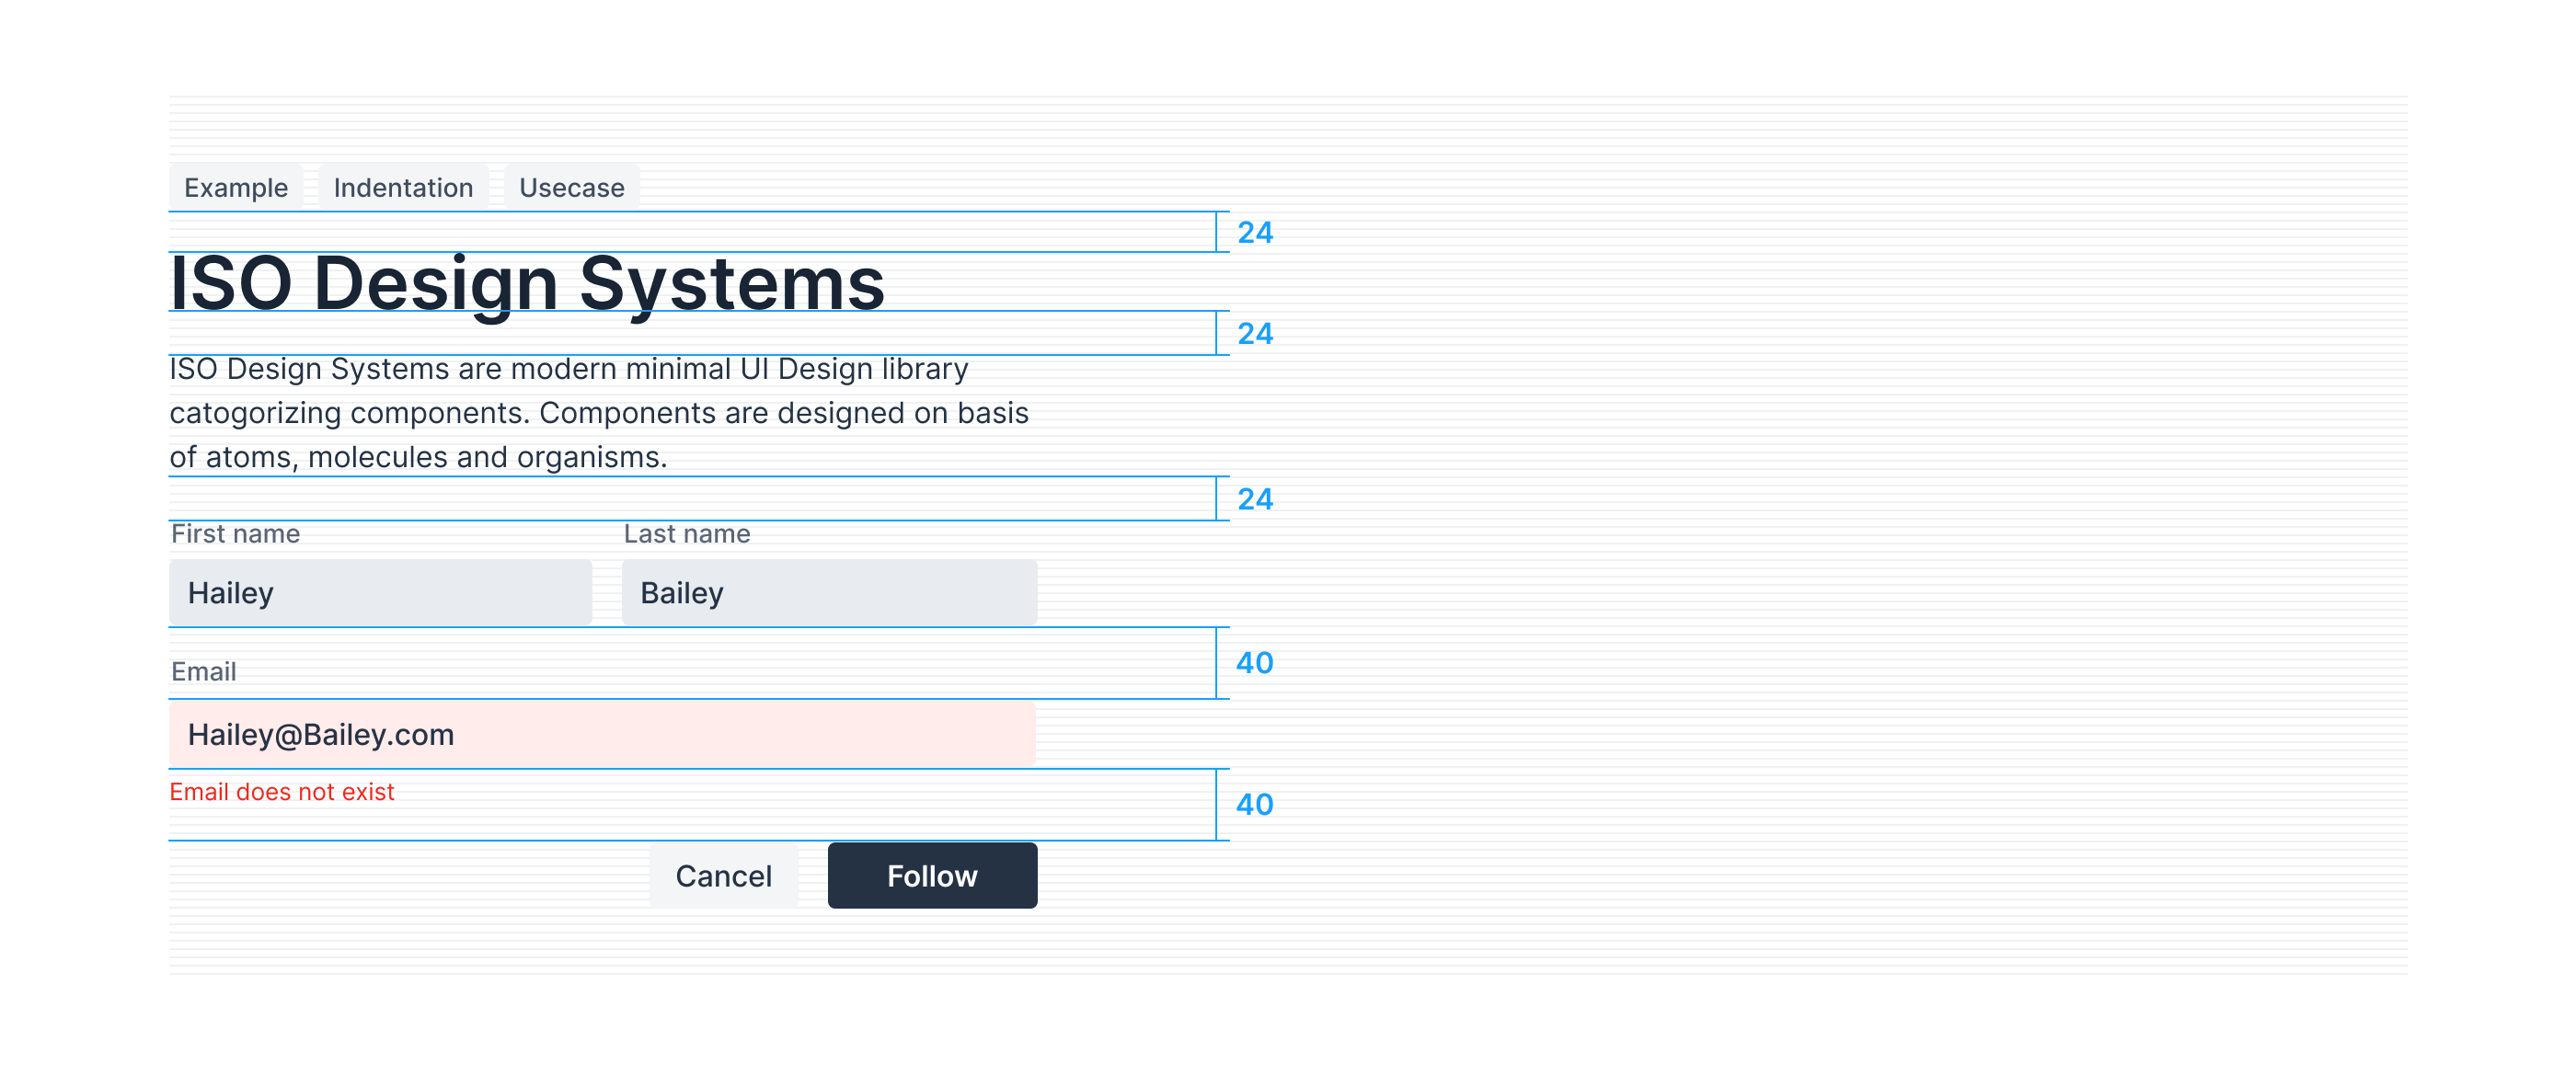Click the 40 spacing label beside Email label

1254,663
